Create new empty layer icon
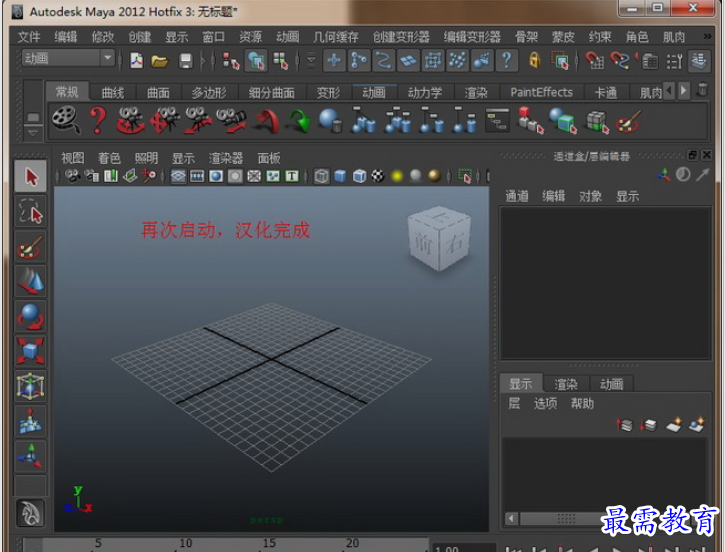The image size is (725, 552). pyautogui.click(x=674, y=424)
